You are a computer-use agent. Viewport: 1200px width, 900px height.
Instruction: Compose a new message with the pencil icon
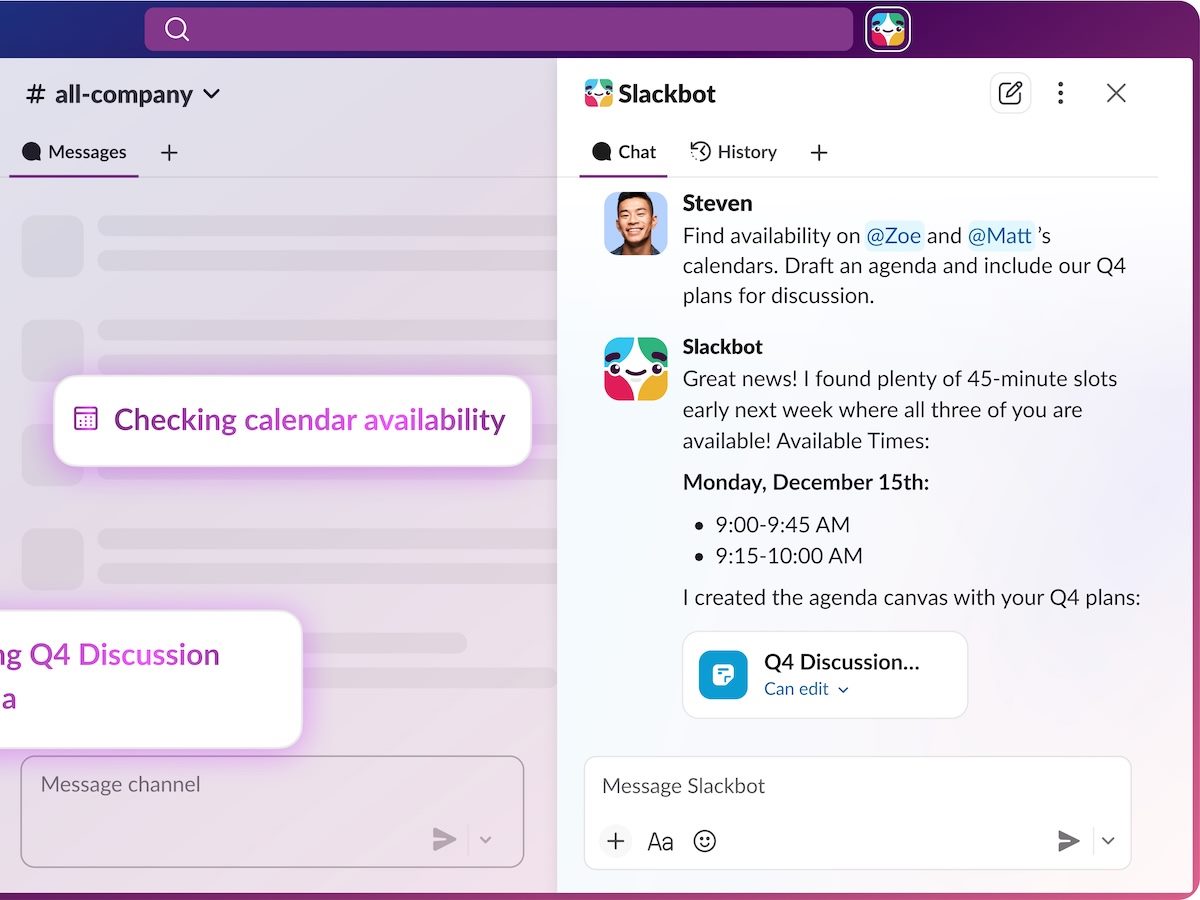[x=1010, y=92]
